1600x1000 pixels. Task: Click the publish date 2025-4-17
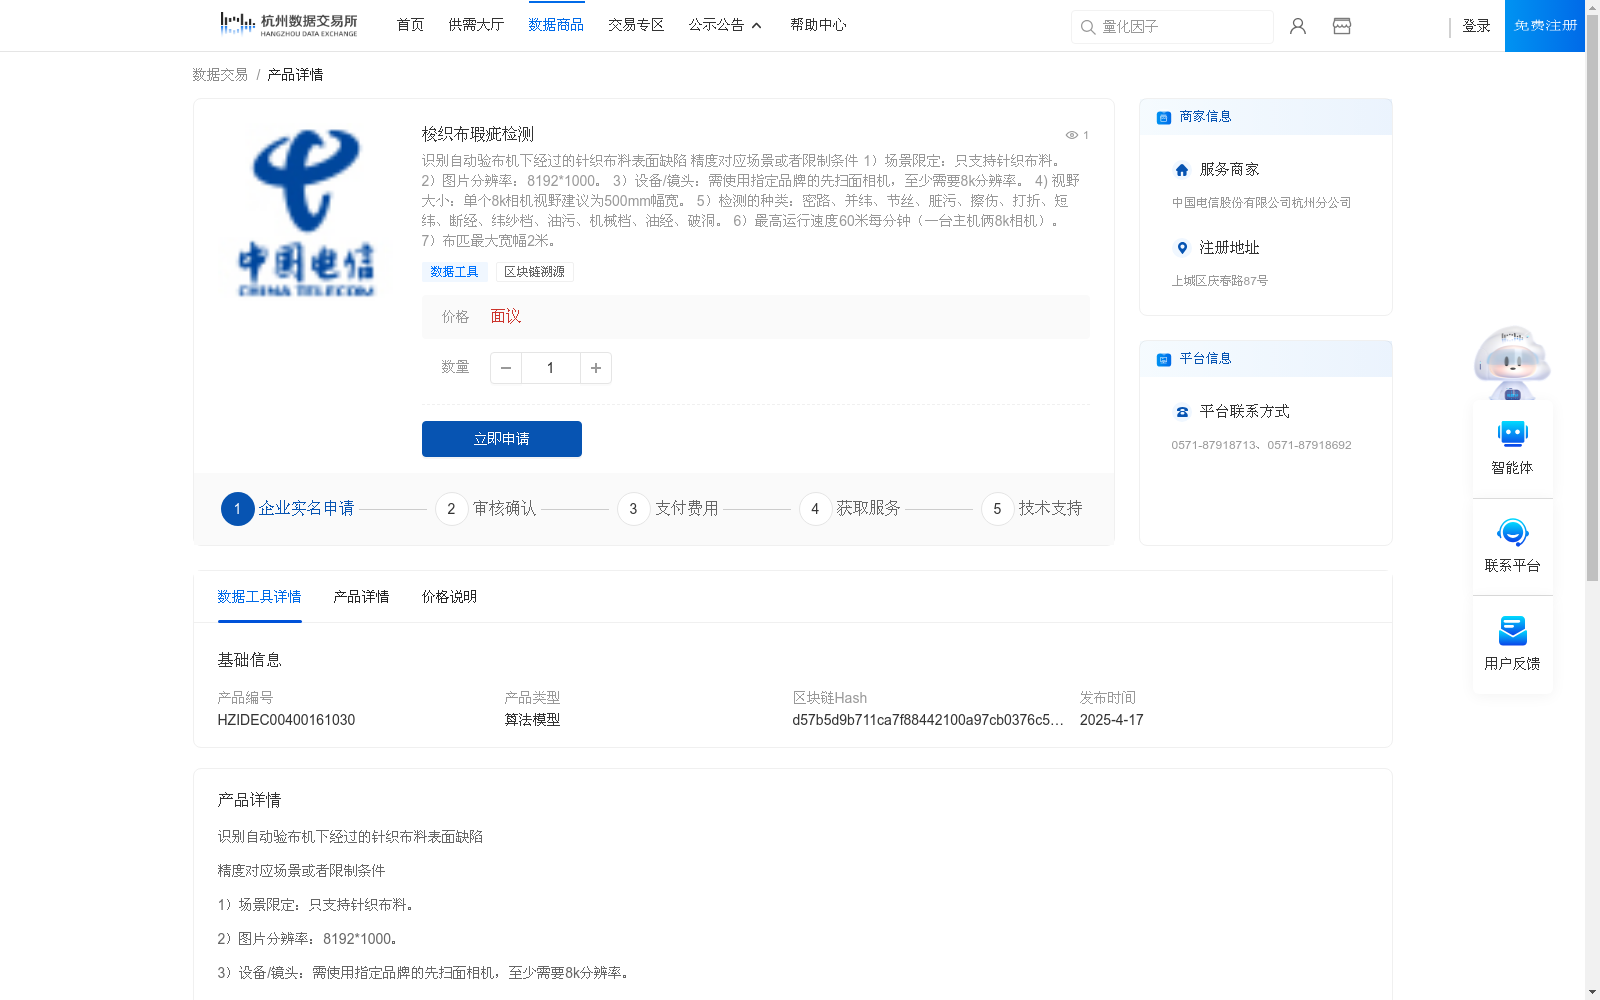(x=1111, y=720)
